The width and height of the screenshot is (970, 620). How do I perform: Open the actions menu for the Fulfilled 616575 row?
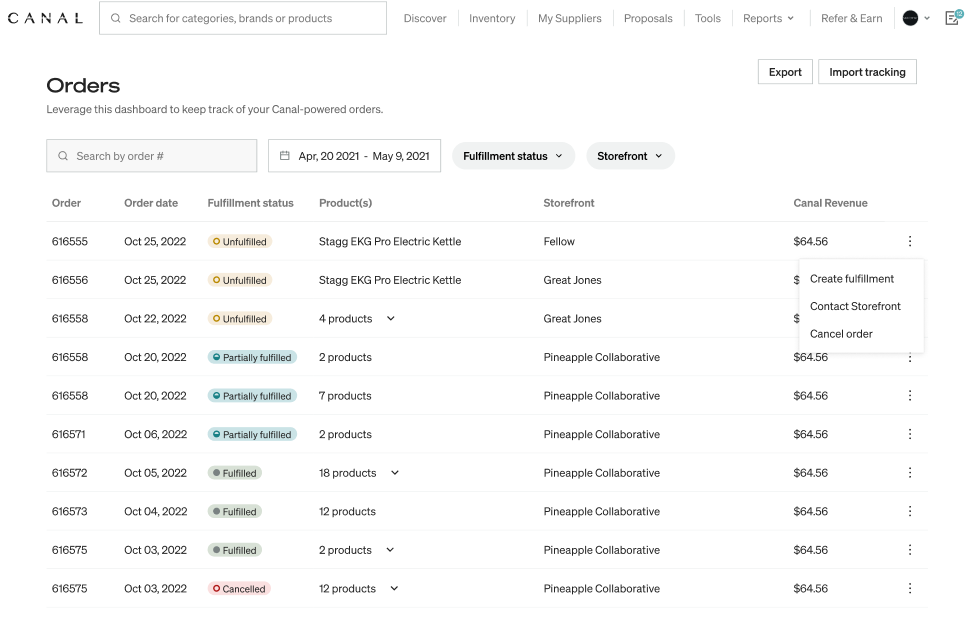(x=909, y=550)
